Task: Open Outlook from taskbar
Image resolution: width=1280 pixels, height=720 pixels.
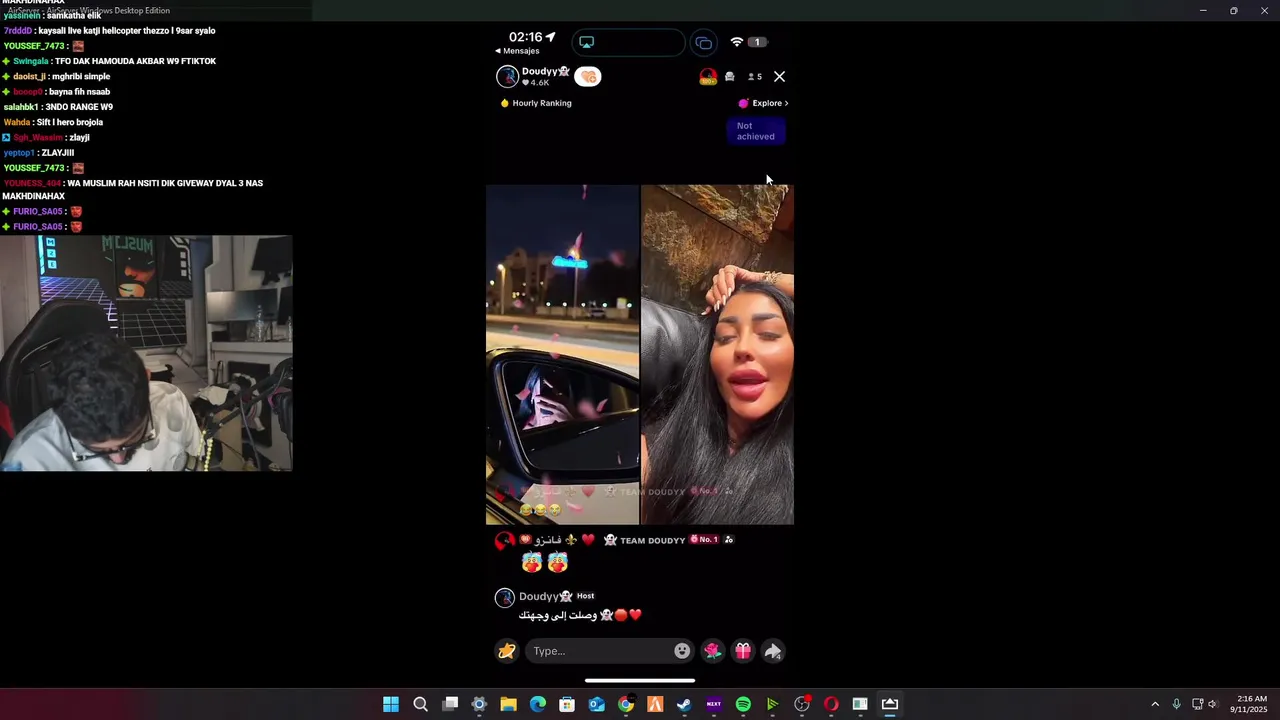Action: point(596,704)
